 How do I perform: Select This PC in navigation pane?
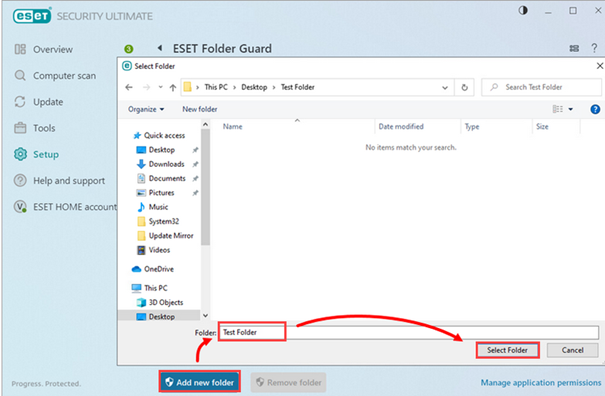[155, 288]
